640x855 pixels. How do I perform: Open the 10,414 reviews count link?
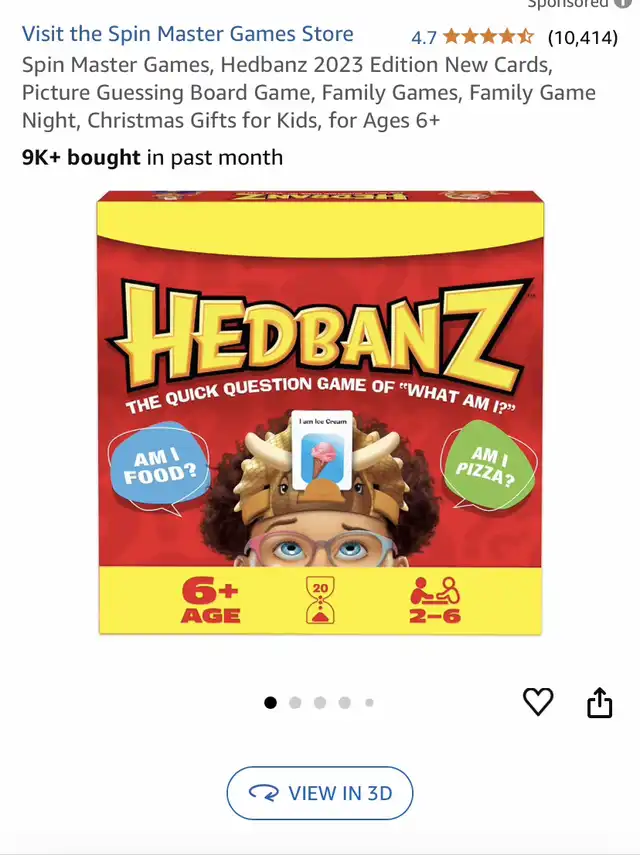point(583,38)
